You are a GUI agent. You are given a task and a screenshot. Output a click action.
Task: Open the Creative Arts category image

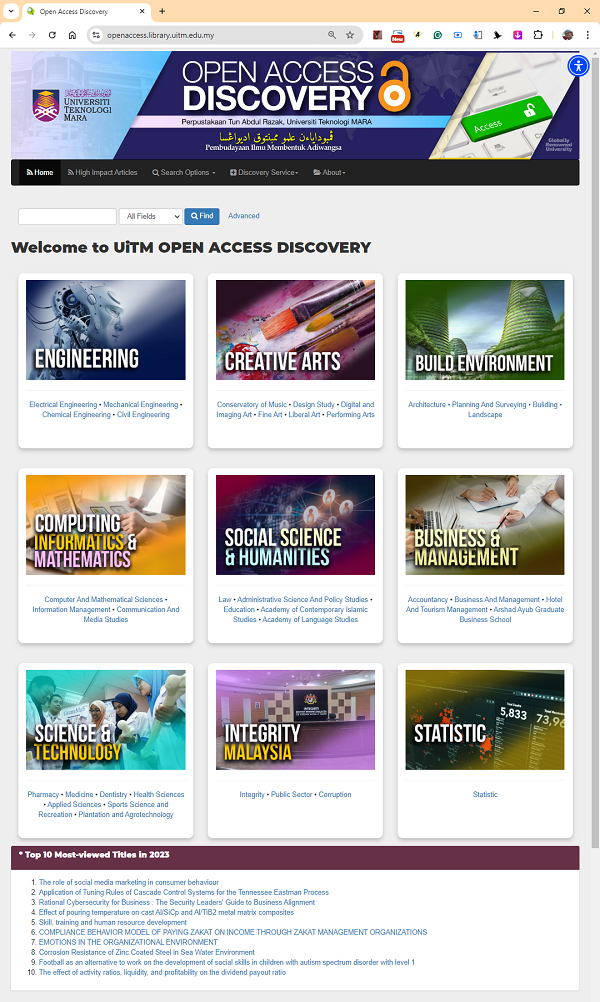pyautogui.click(x=295, y=330)
